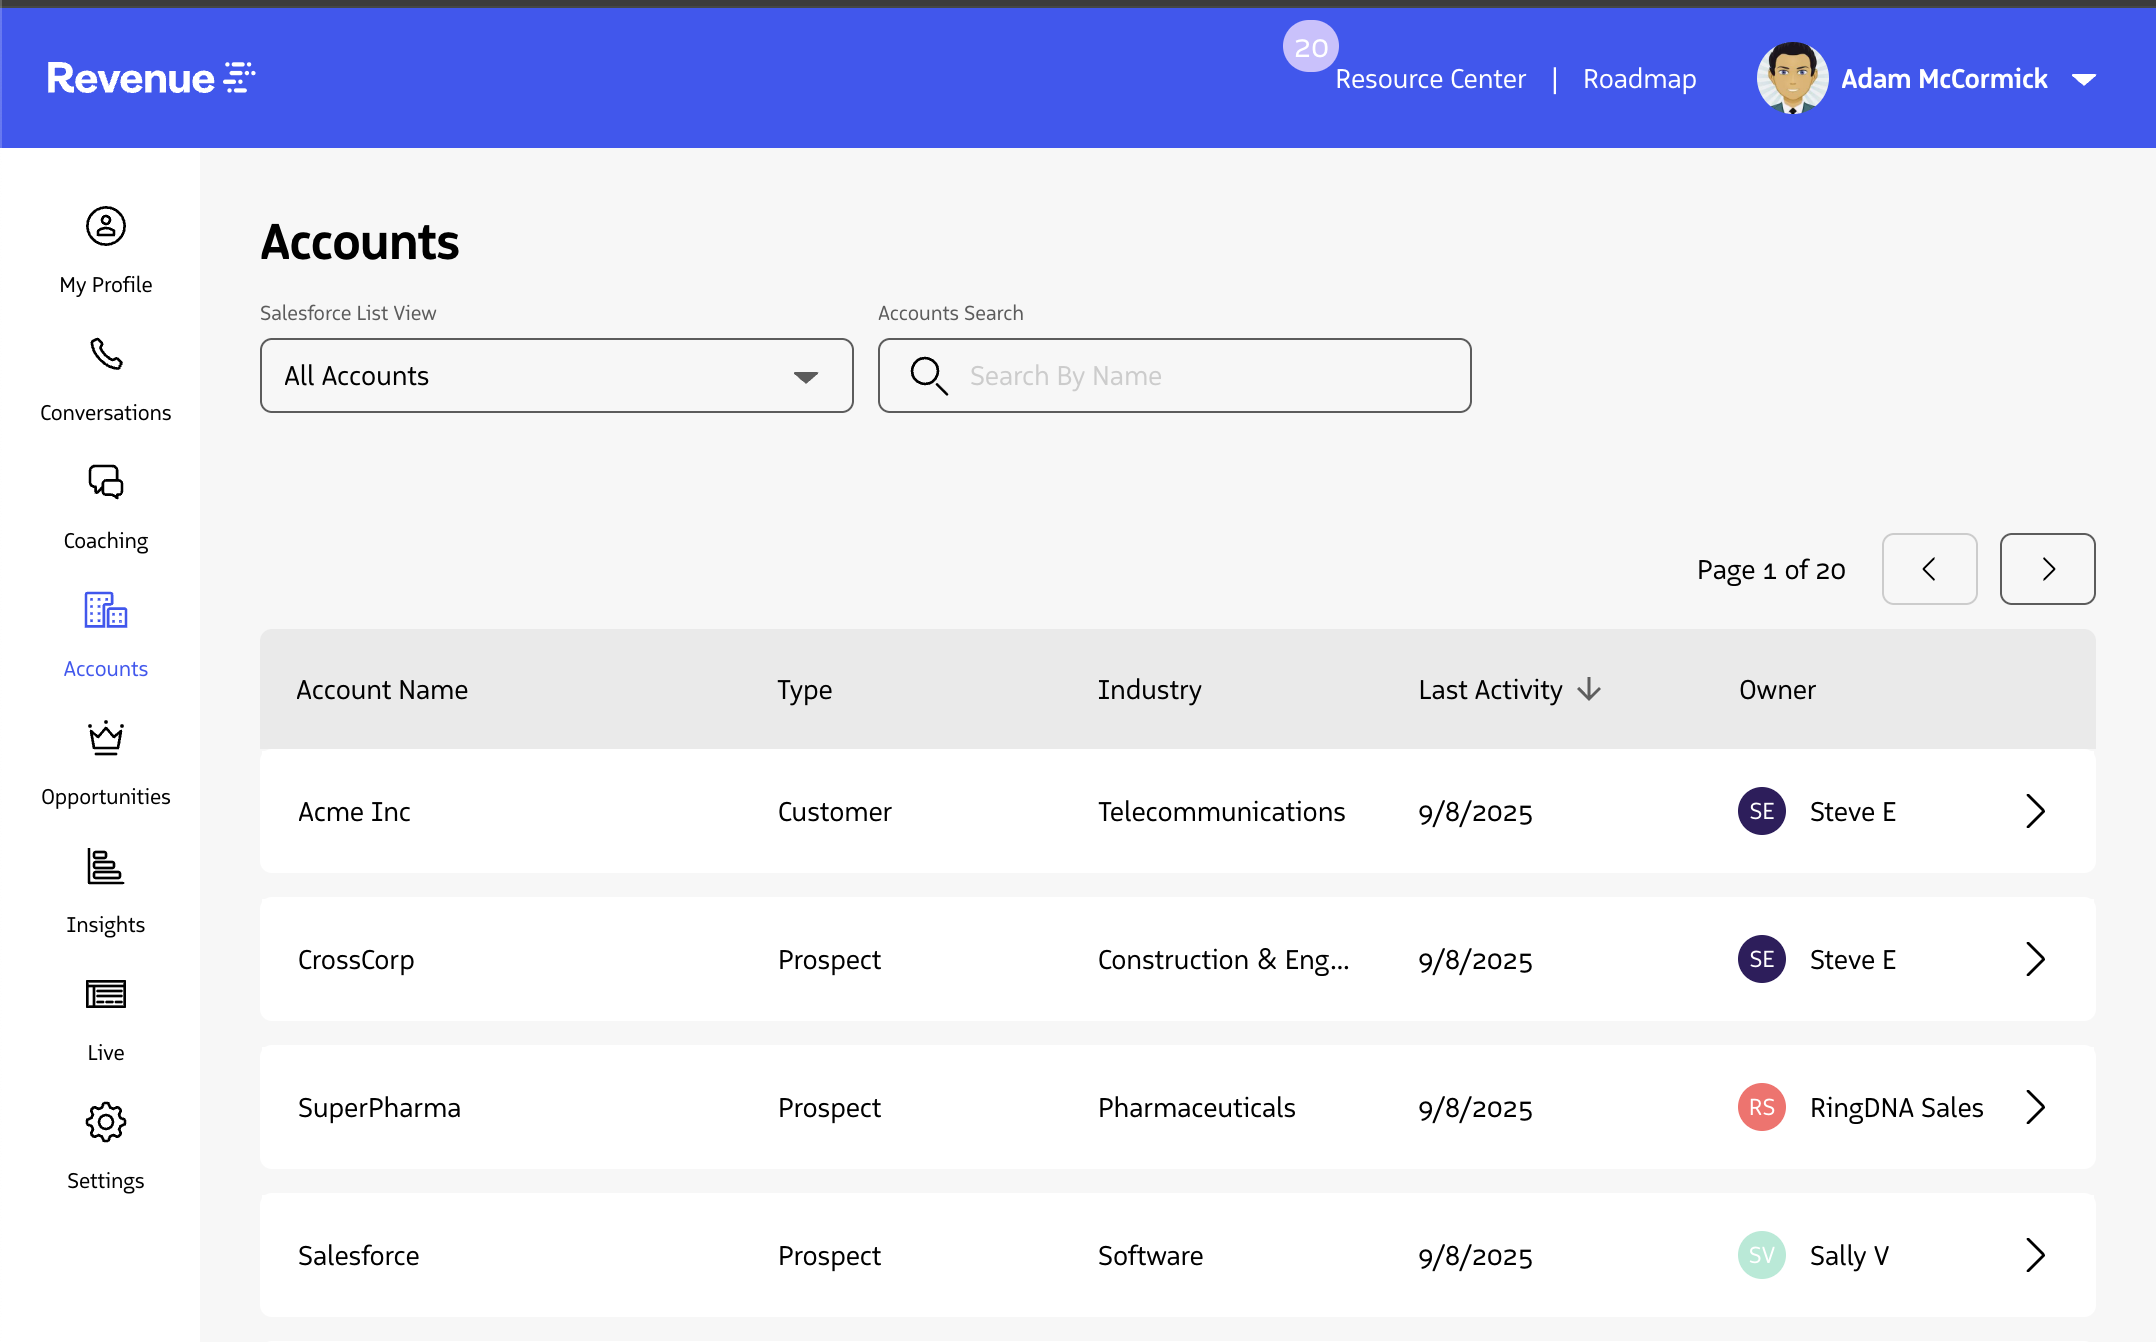Go to the previous accounts page

point(1929,569)
